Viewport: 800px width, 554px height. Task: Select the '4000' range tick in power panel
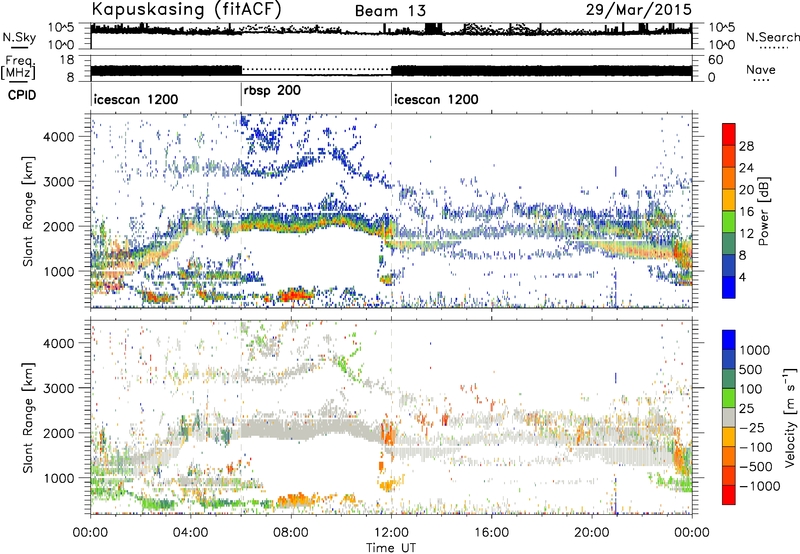pyautogui.click(x=58, y=137)
